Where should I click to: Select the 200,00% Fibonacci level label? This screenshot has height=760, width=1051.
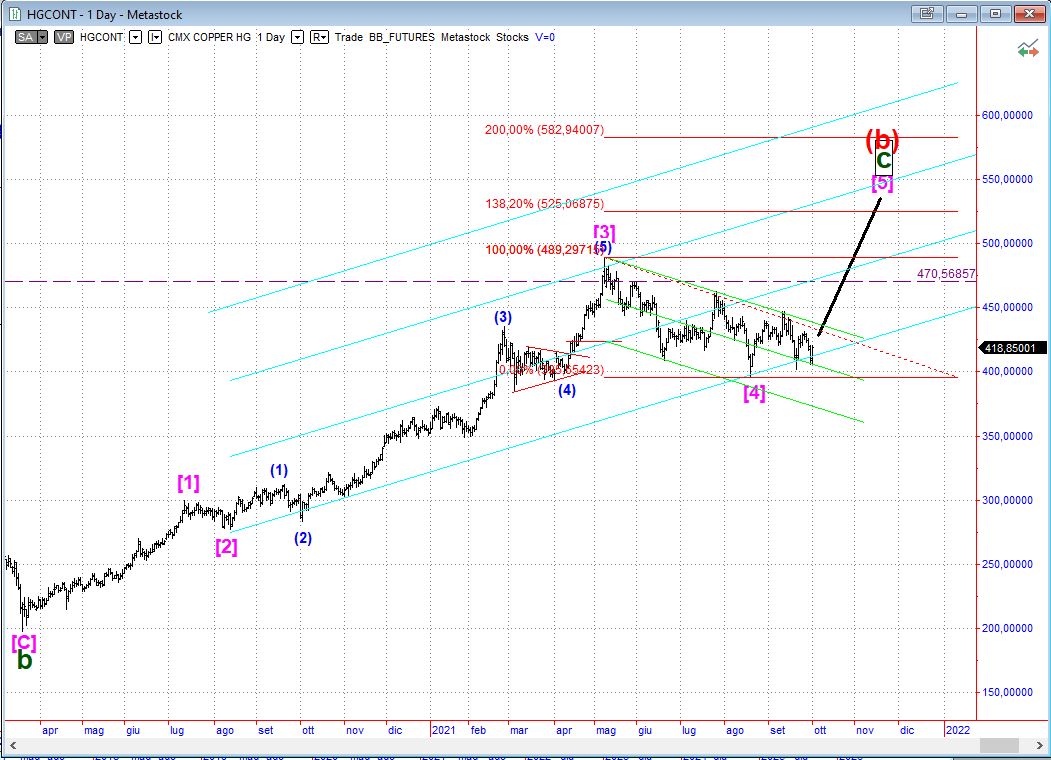544,130
